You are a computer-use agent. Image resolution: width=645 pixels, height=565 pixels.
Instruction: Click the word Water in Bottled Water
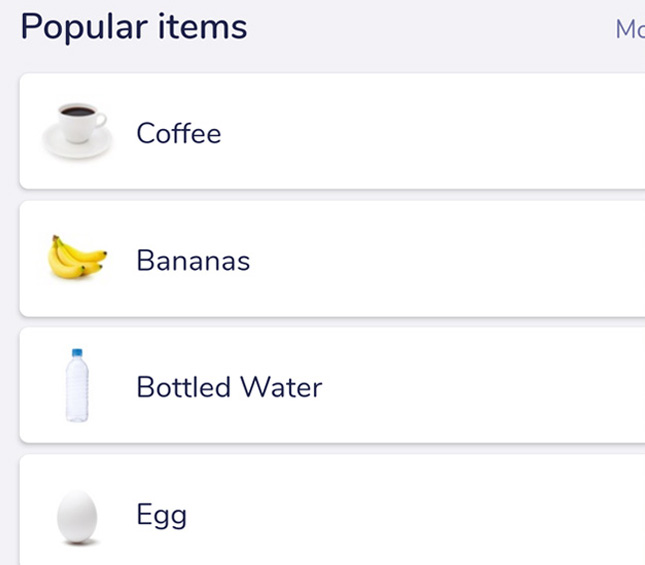(281, 387)
